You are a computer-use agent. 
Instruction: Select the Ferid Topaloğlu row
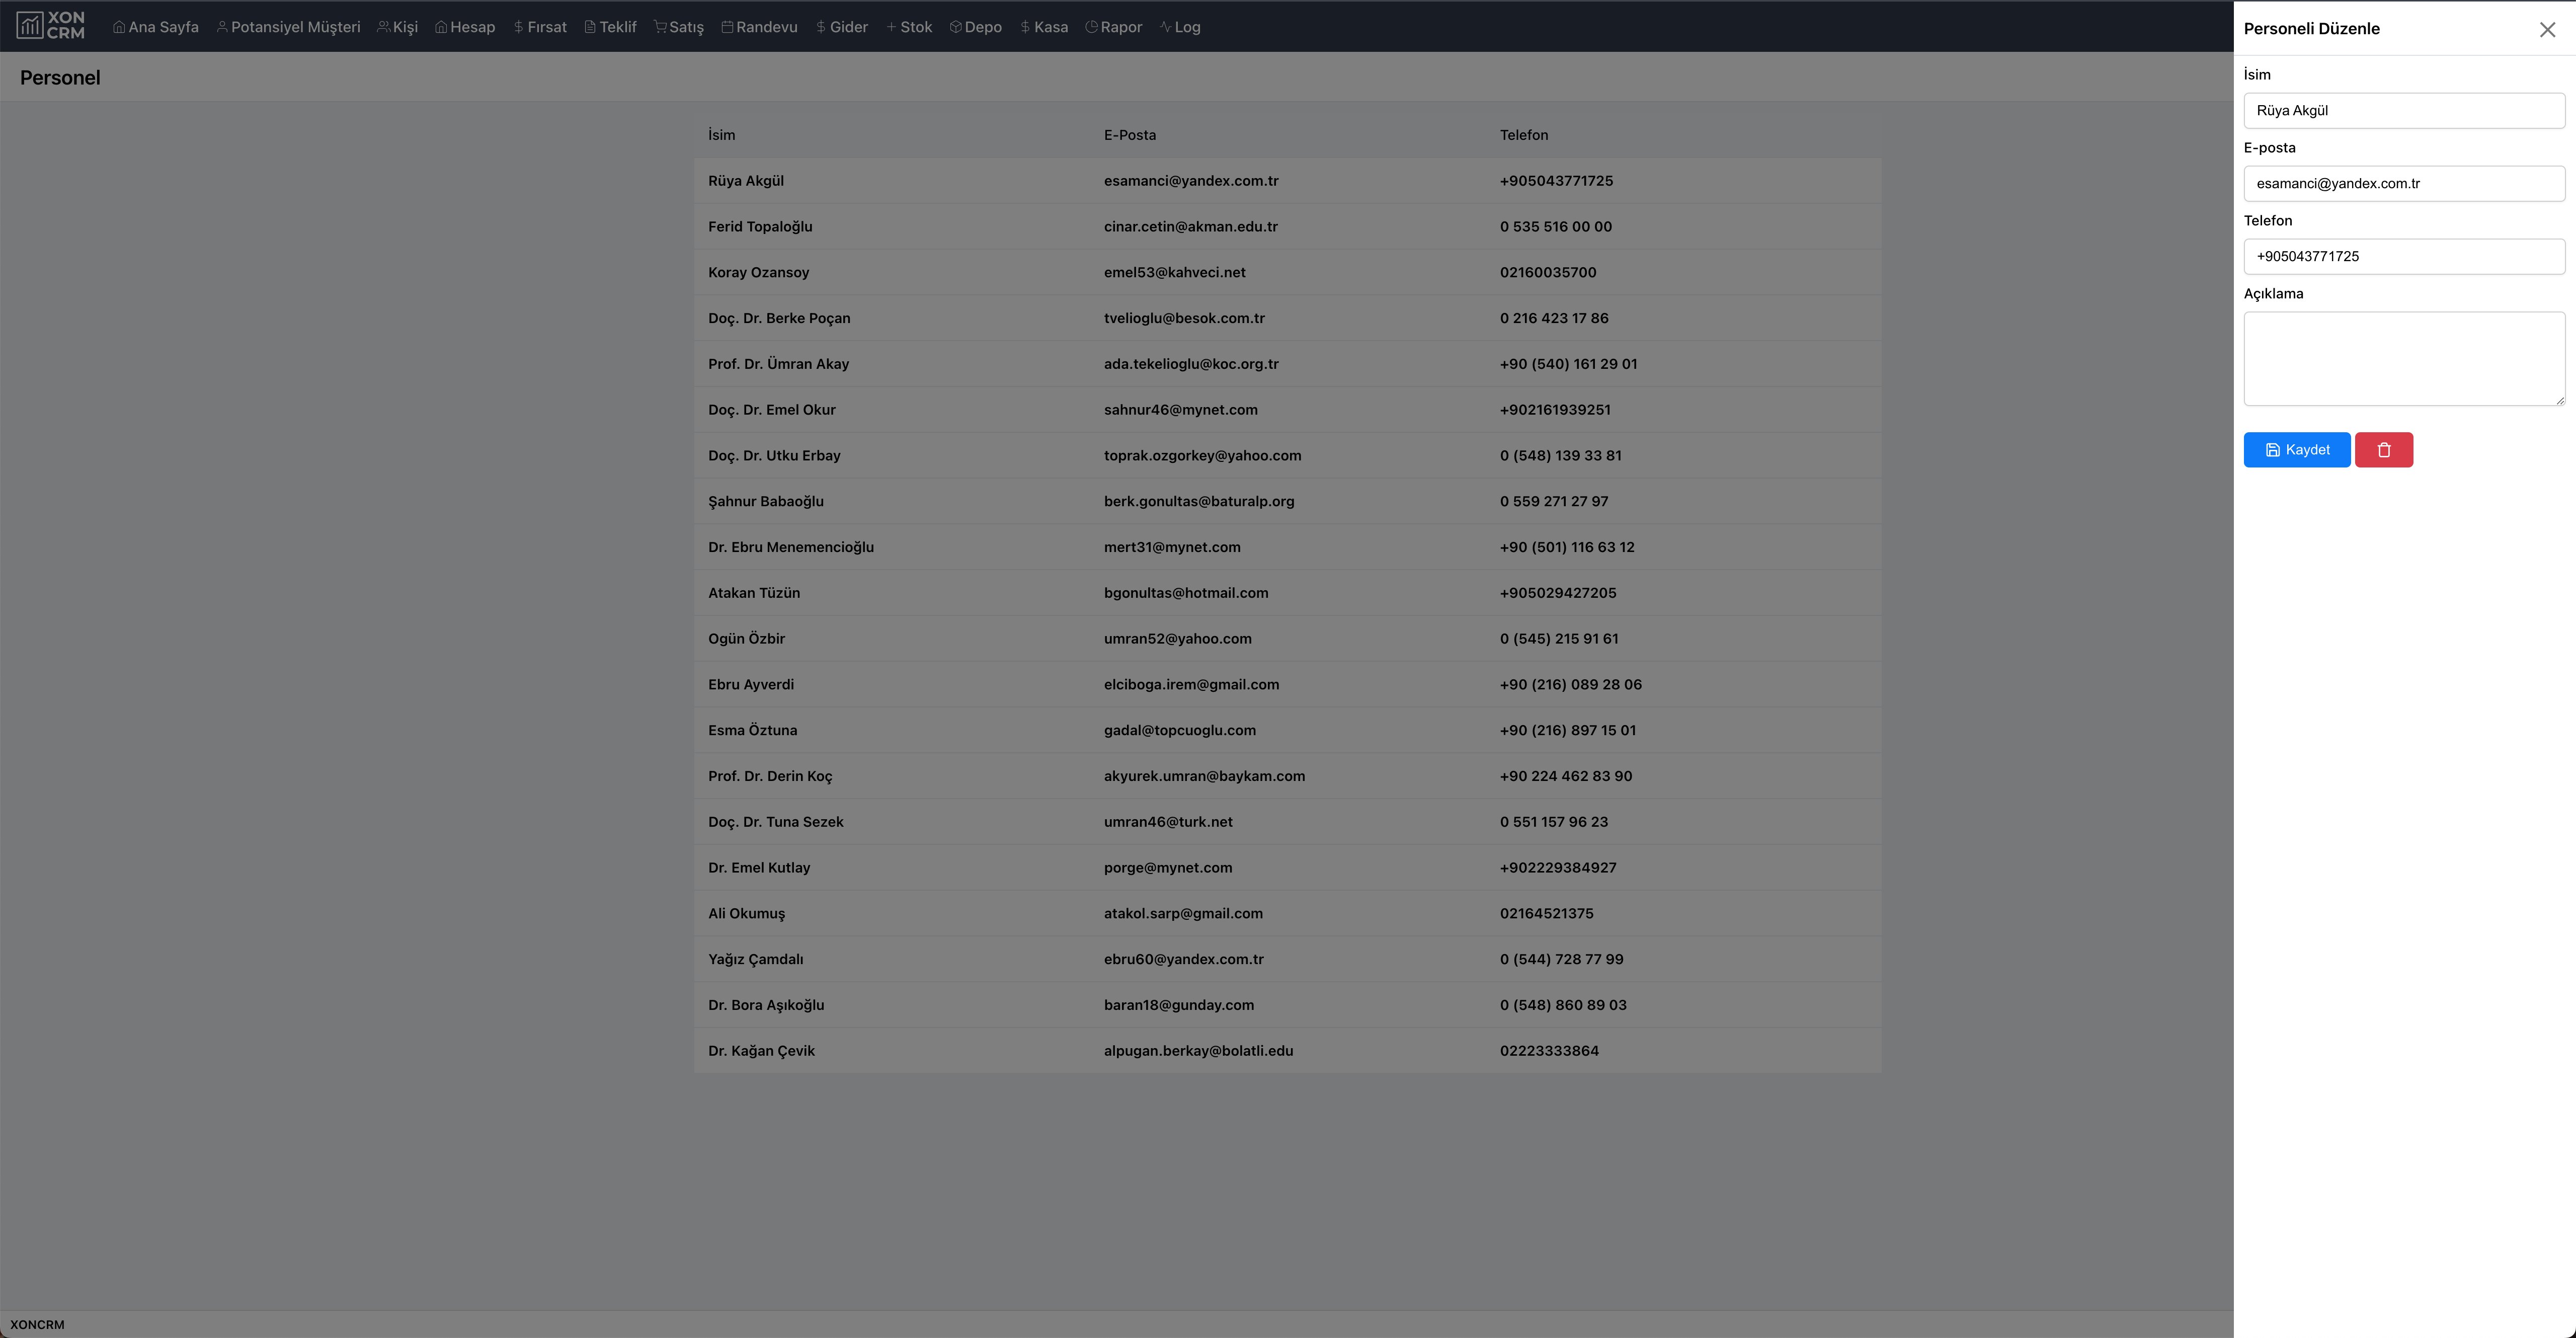pos(1287,227)
